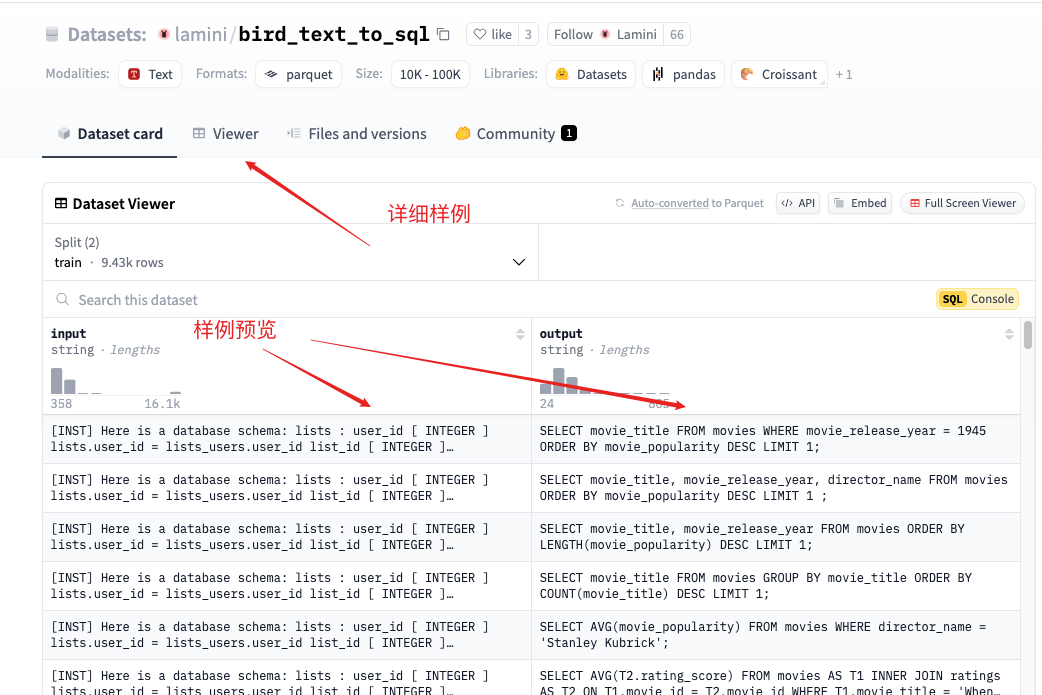Follow the Lamini organization

605,34
